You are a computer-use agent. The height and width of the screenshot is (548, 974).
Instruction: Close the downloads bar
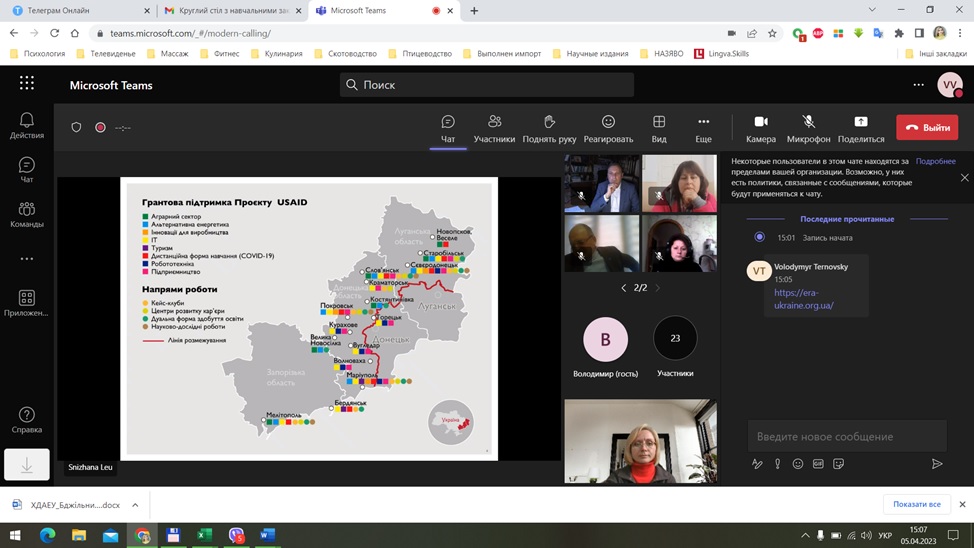(x=962, y=505)
